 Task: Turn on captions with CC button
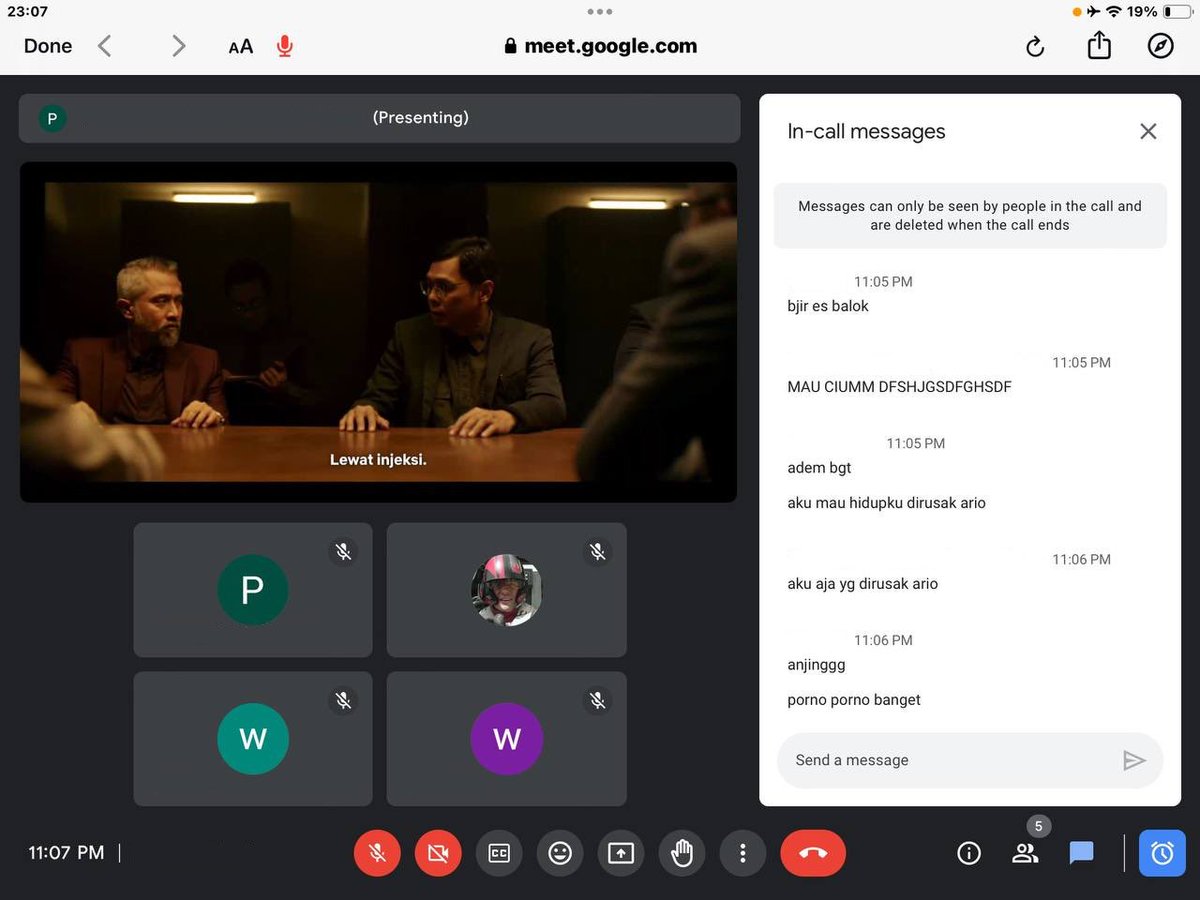tap(499, 854)
